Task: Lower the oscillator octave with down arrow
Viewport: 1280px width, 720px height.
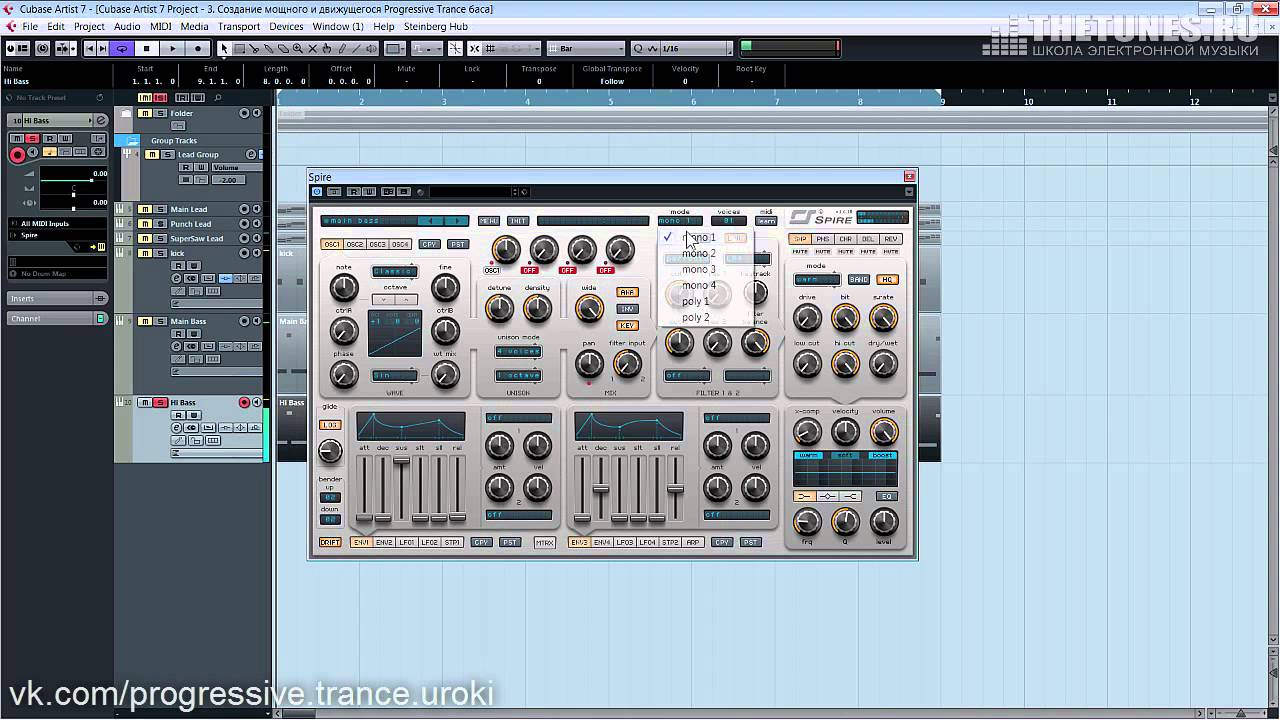Action: pos(385,300)
